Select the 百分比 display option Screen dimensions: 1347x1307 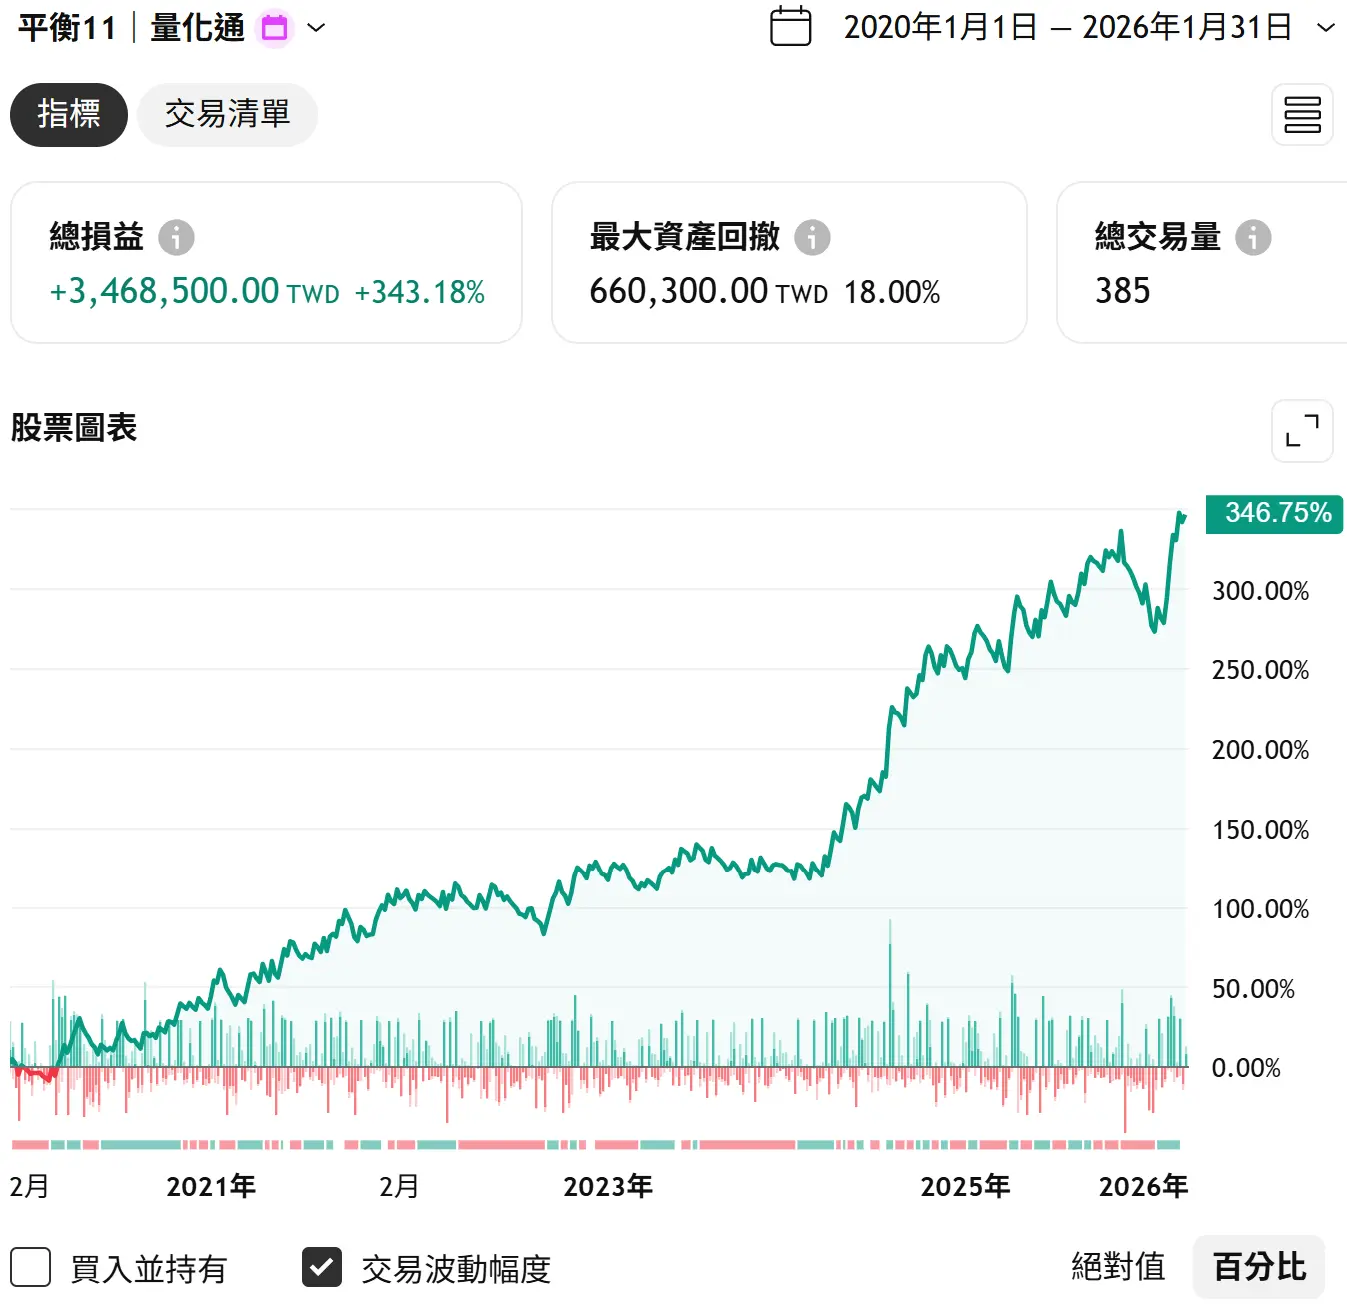pyautogui.click(x=1259, y=1267)
